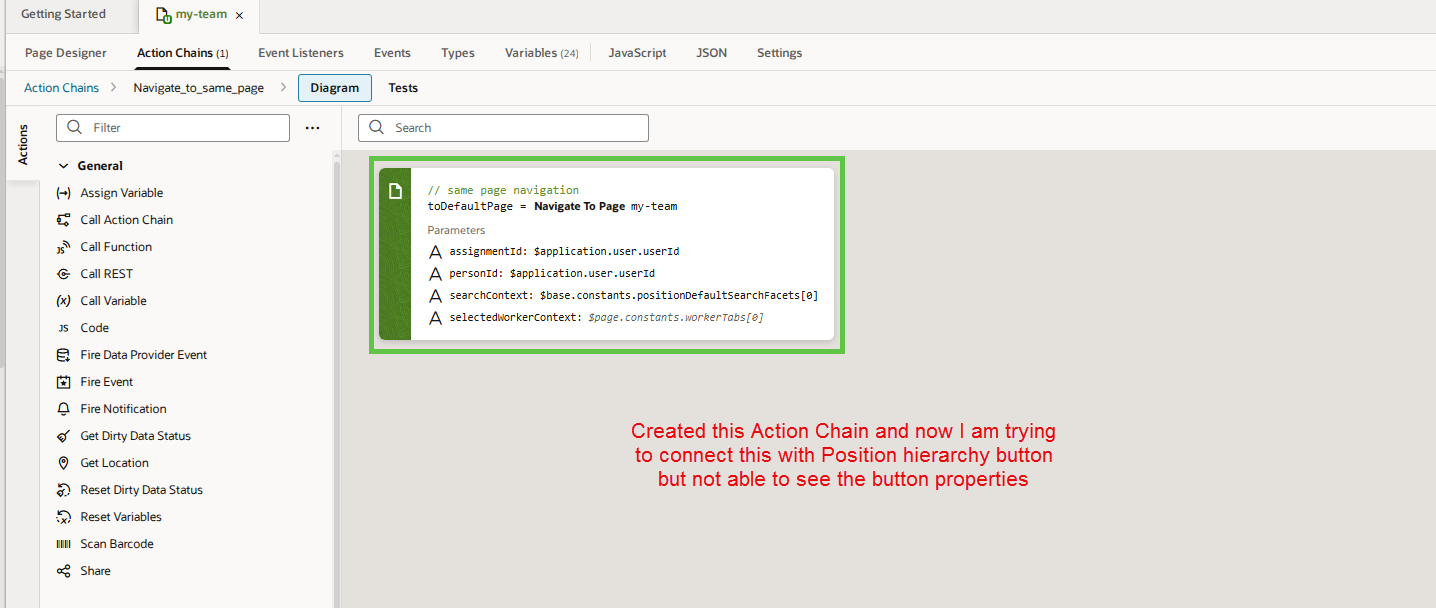Viewport: 1436px width, 608px height.
Task: Click the Scan Barcode icon
Action: [x=64, y=544]
